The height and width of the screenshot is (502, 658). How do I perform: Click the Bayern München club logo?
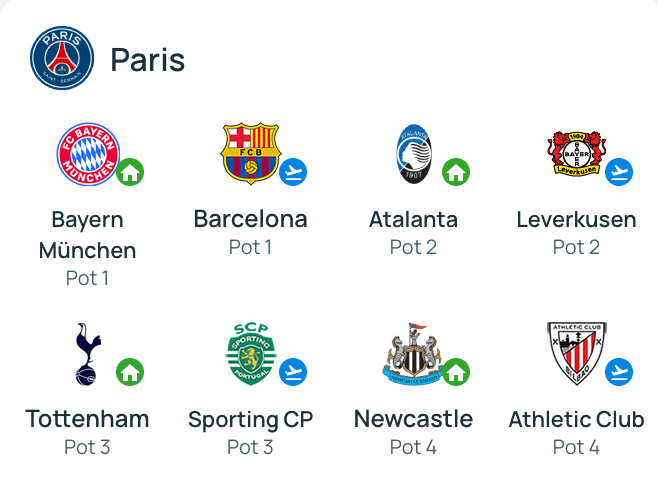point(87,154)
